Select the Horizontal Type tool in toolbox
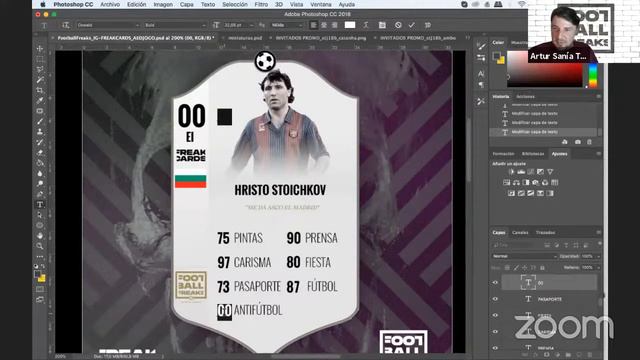 click(x=40, y=204)
